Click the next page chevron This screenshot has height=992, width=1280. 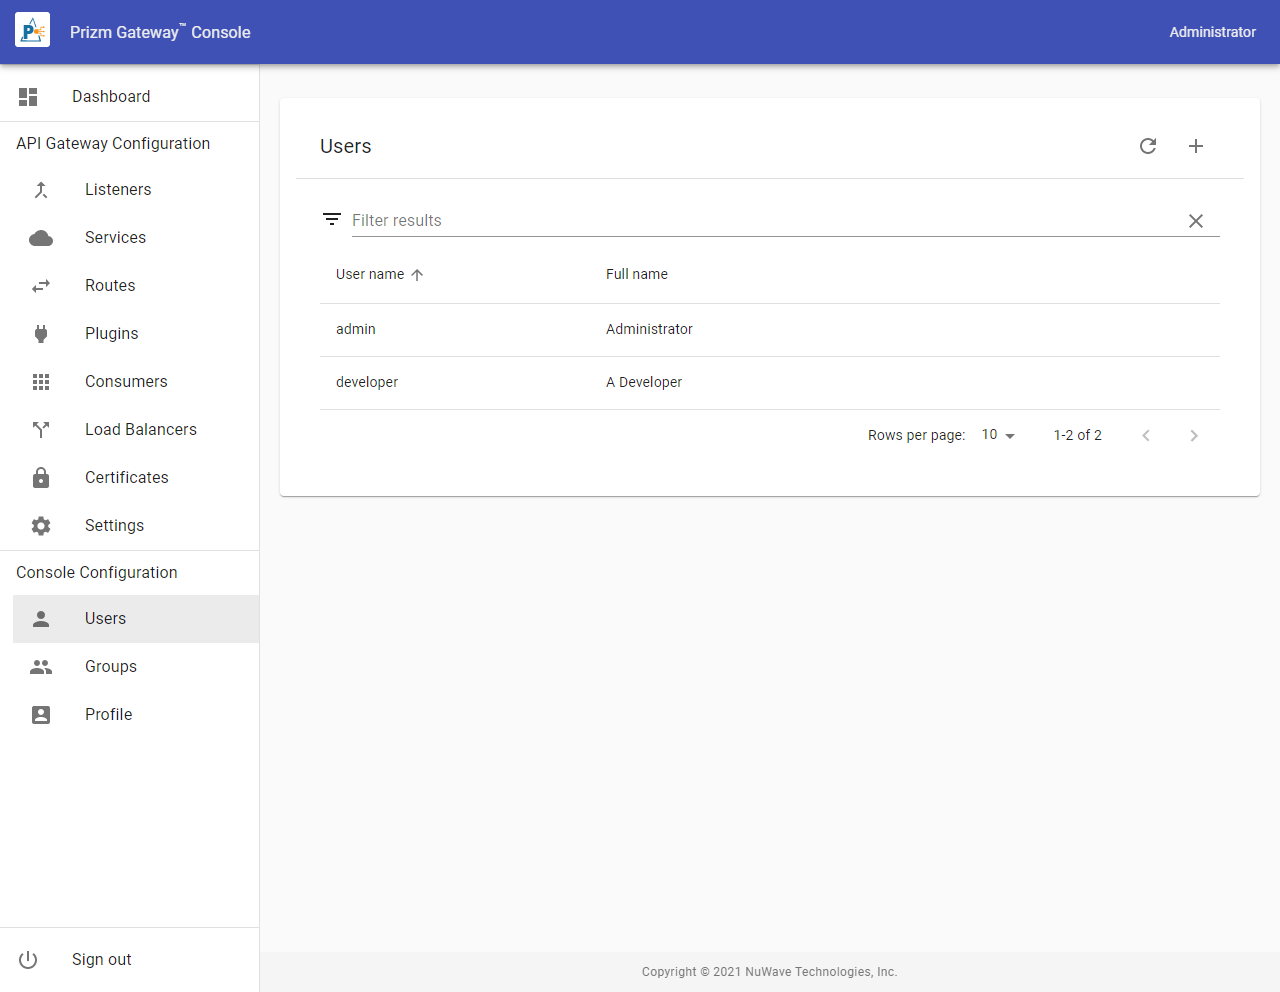1193,435
